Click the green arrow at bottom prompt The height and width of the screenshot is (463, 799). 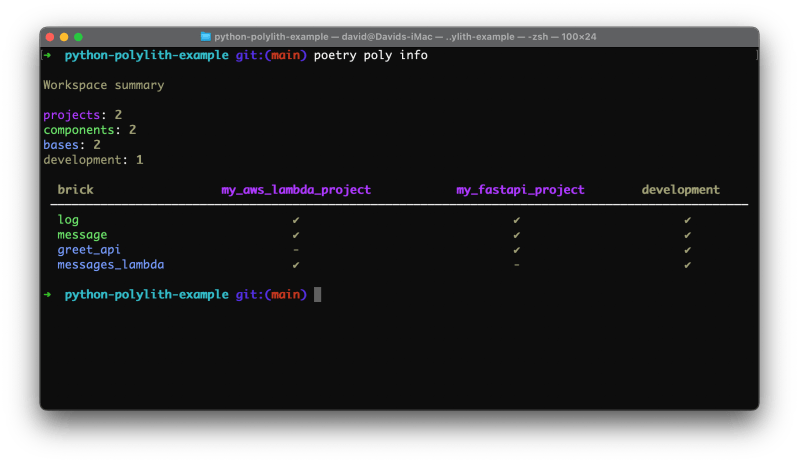tap(47, 294)
